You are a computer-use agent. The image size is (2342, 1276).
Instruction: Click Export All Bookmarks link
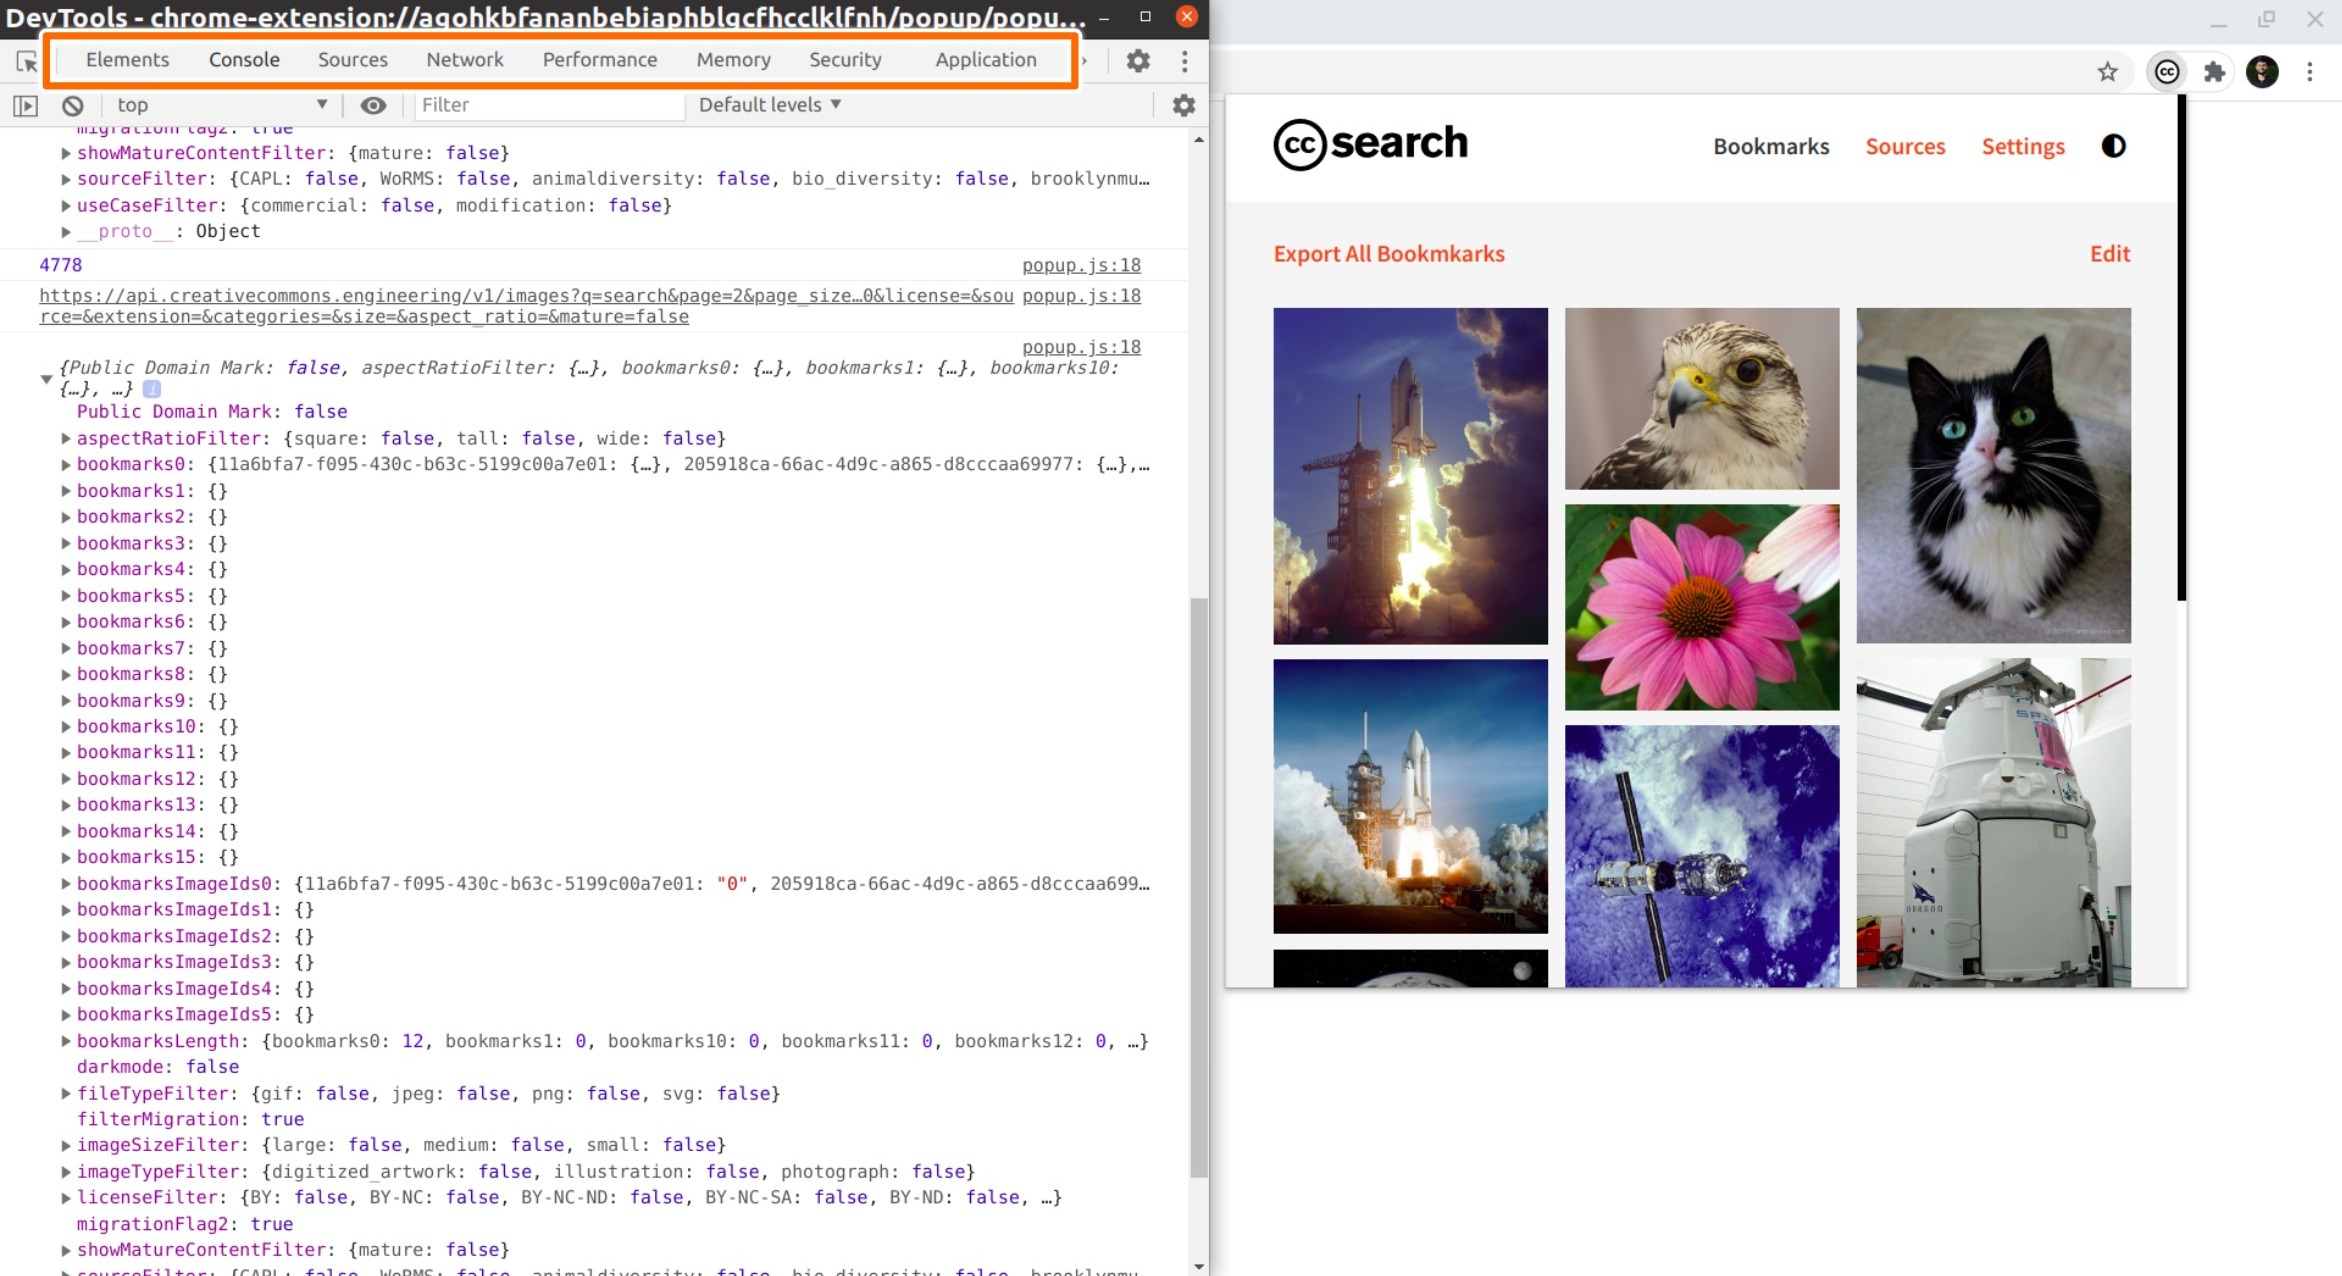pos(1388,254)
